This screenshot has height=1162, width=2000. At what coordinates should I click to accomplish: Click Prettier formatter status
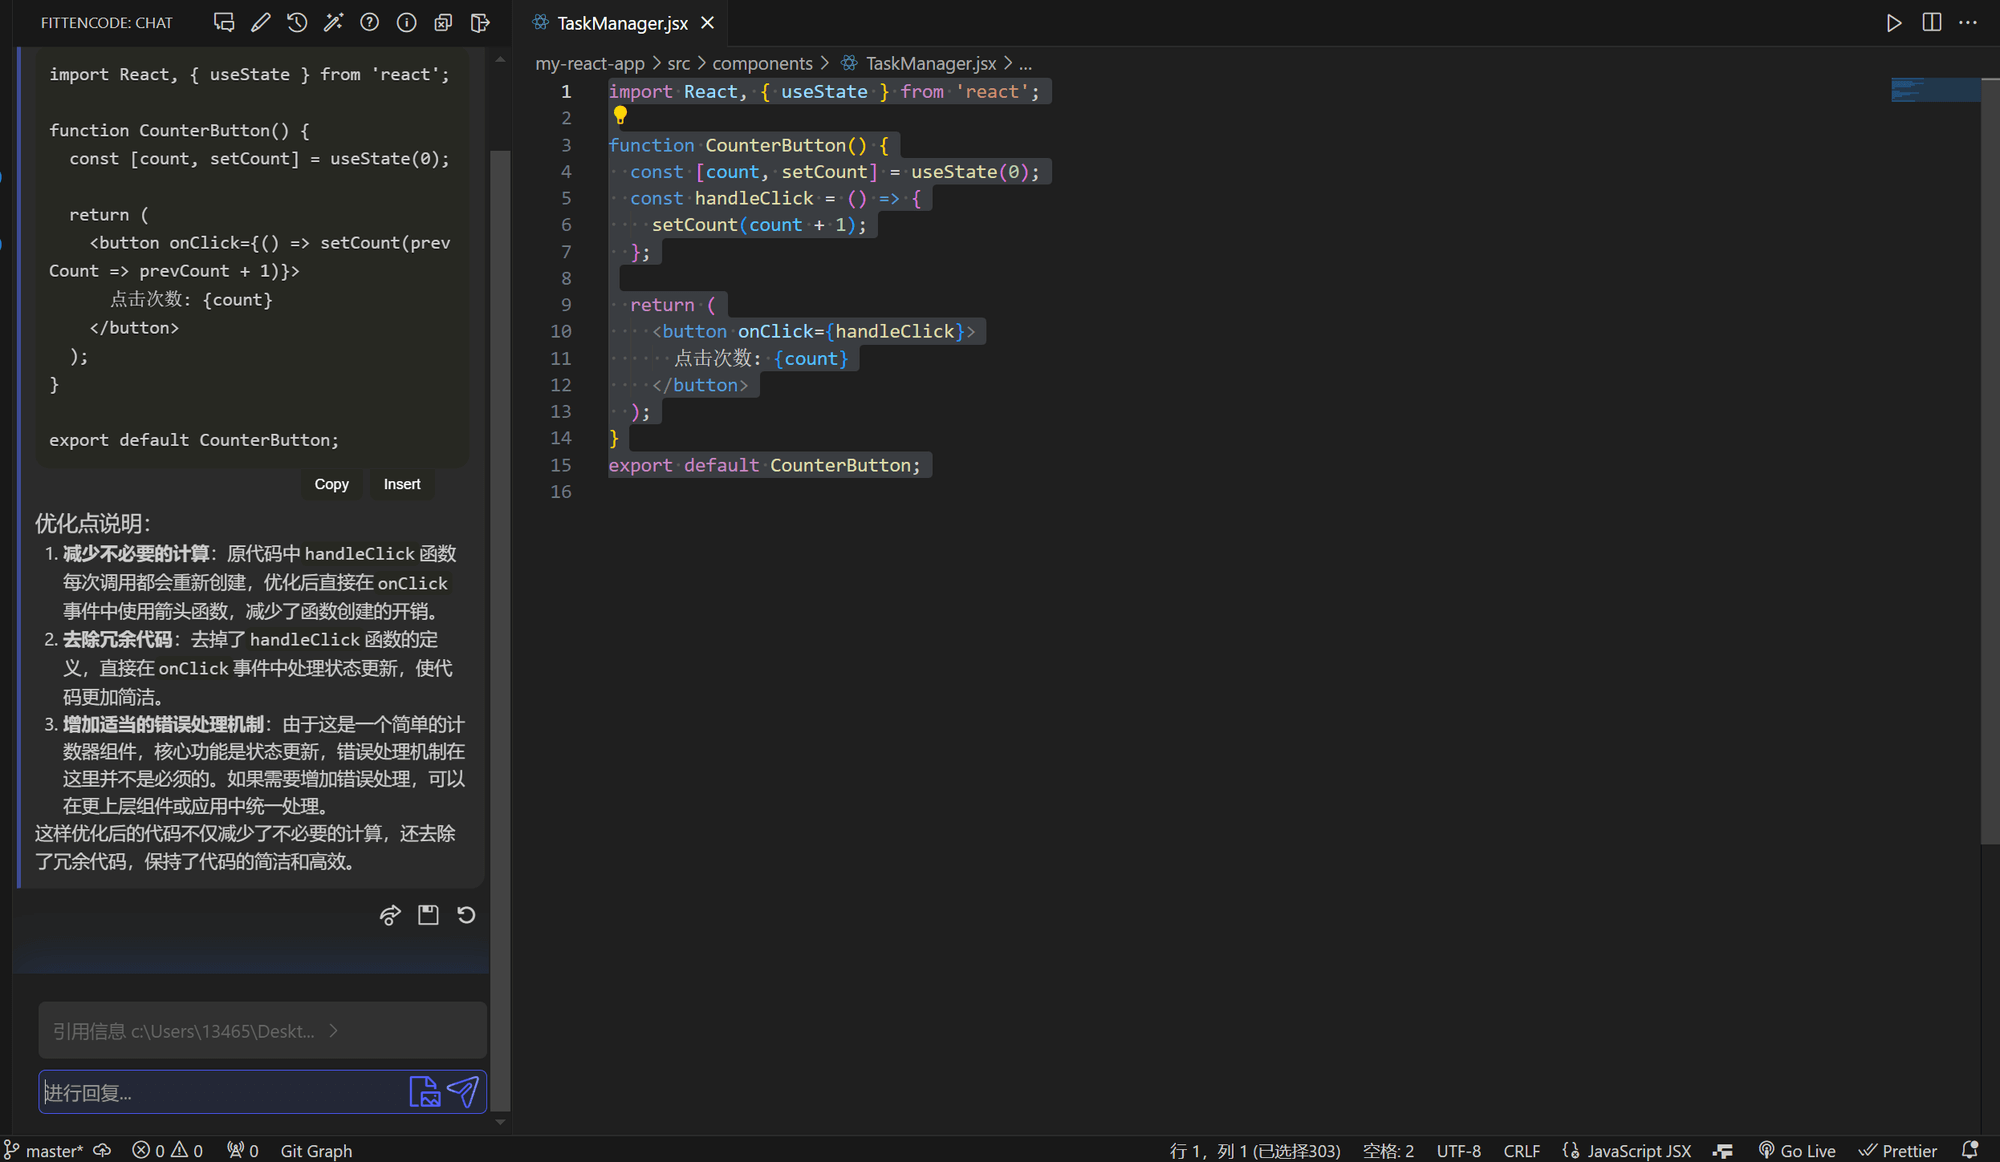click(1898, 1151)
